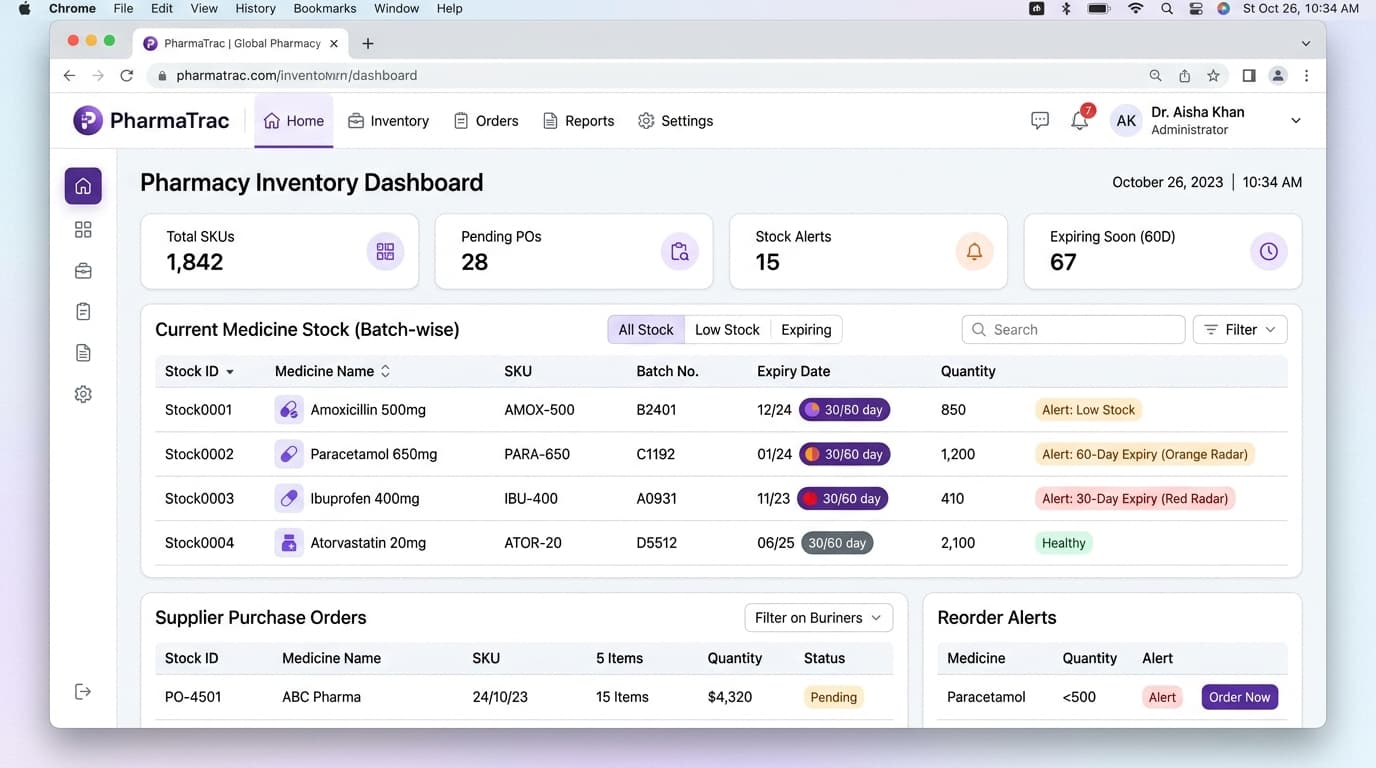Open the sidebar clipboard icon
Image resolution: width=1376 pixels, height=768 pixels.
coord(83,312)
